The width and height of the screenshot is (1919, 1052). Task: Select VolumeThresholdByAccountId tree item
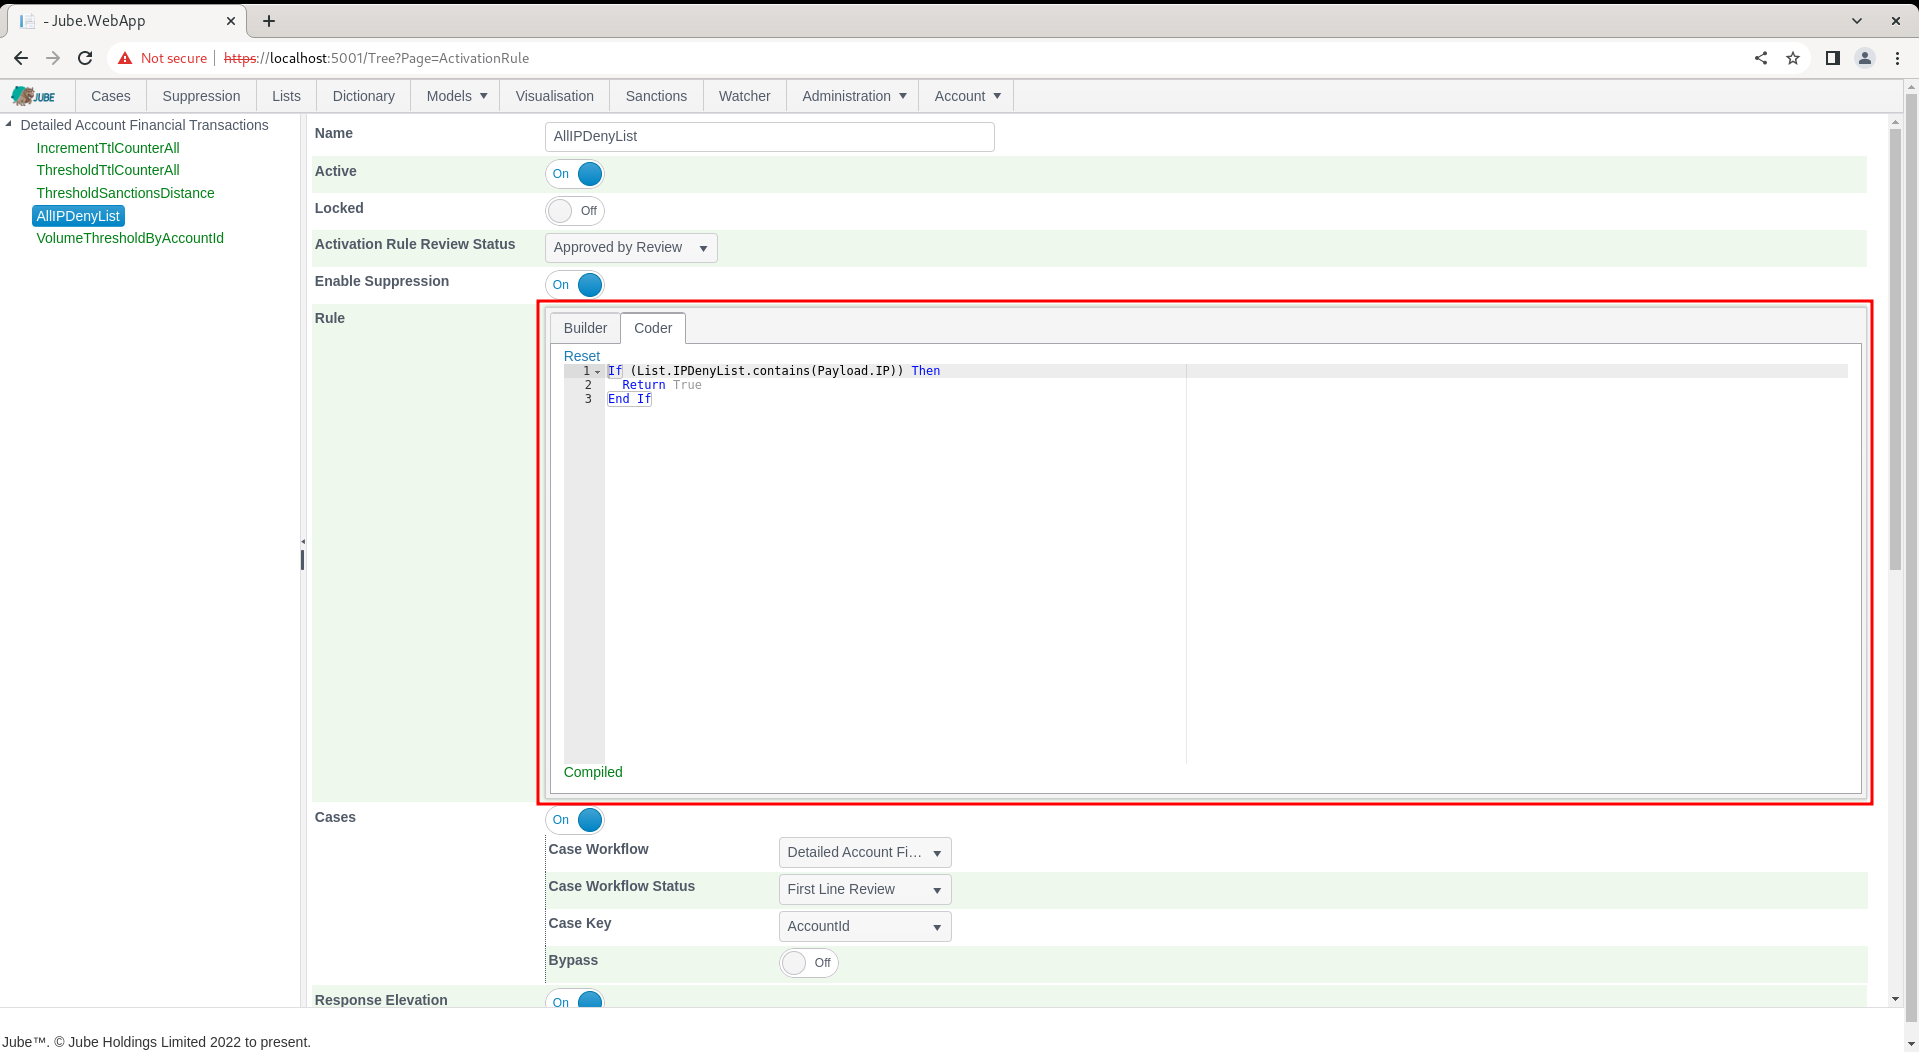130,238
